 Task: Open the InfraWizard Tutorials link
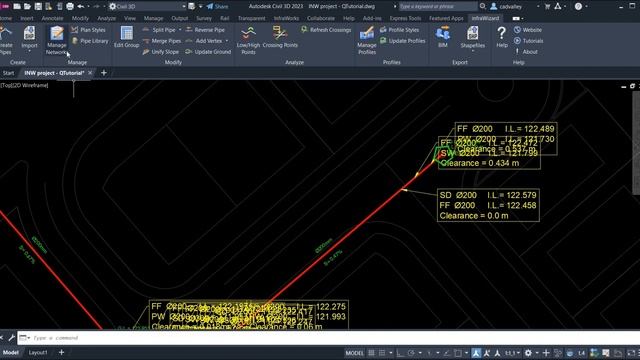529,41
